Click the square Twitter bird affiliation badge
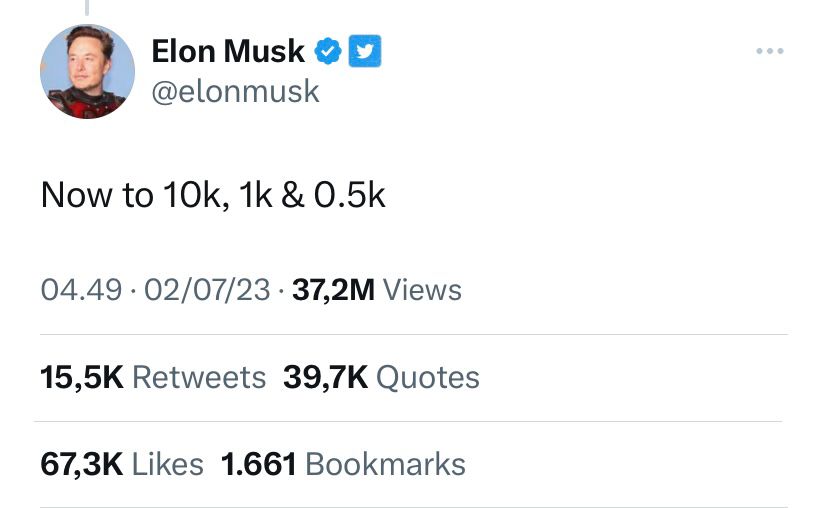This screenshot has width=828, height=508. pyautogui.click(x=364, y=50)
